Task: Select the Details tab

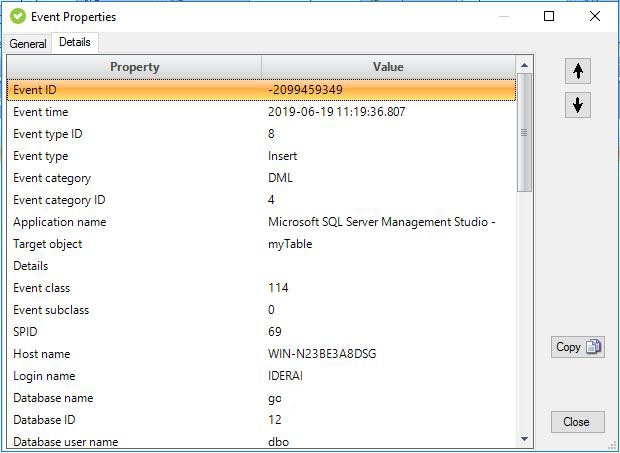Action: click(75, 42)
